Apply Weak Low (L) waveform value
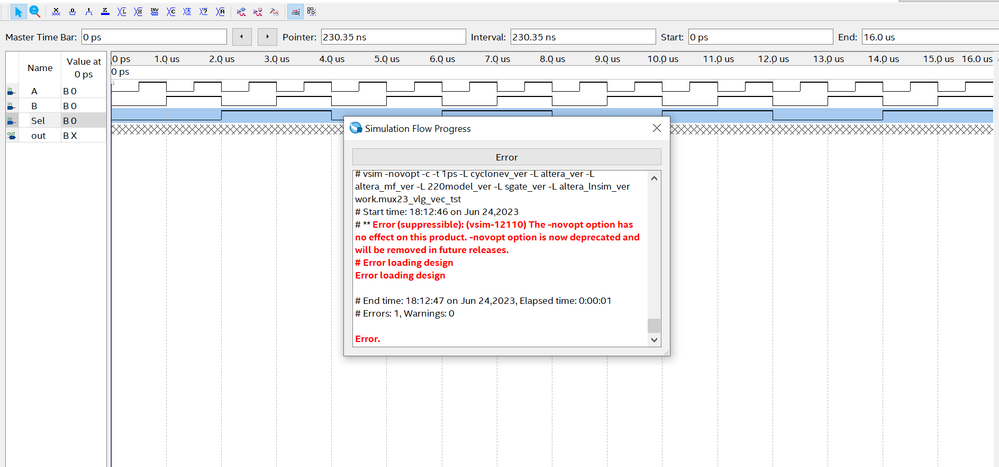The image size is (999, 467). (122, 11)
